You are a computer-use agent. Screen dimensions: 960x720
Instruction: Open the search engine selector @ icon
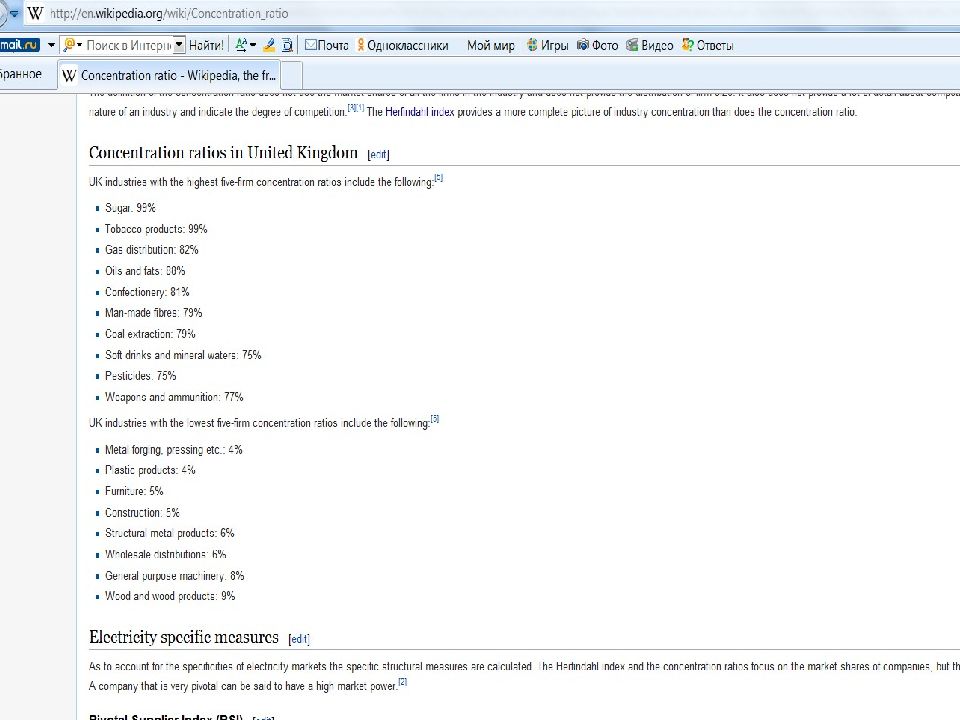click(72, 45)
